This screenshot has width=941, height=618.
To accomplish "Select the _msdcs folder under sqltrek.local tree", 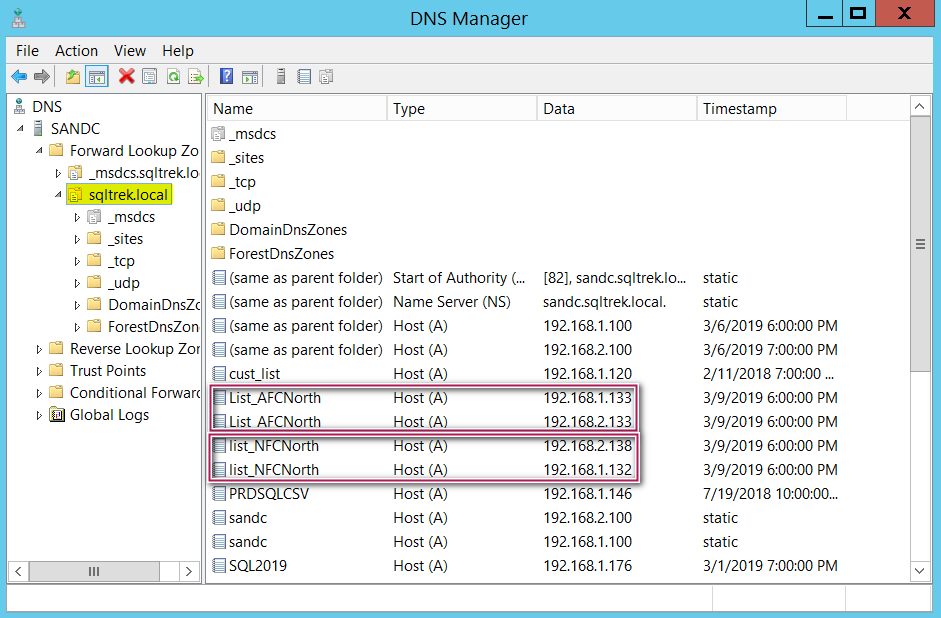I will 131,217.
